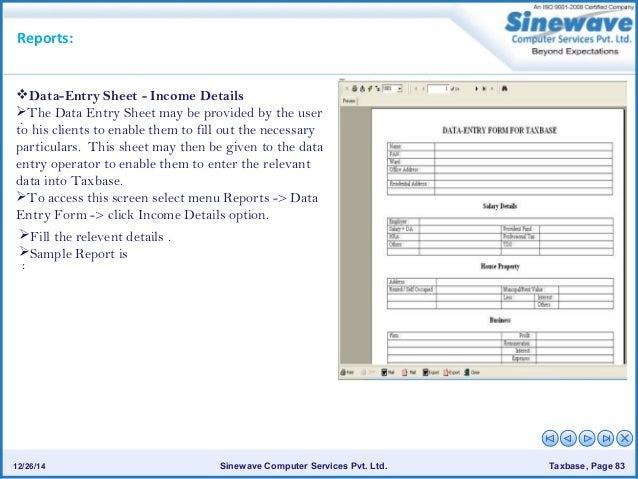Click the Print button at preview bottom

[347, 372]
